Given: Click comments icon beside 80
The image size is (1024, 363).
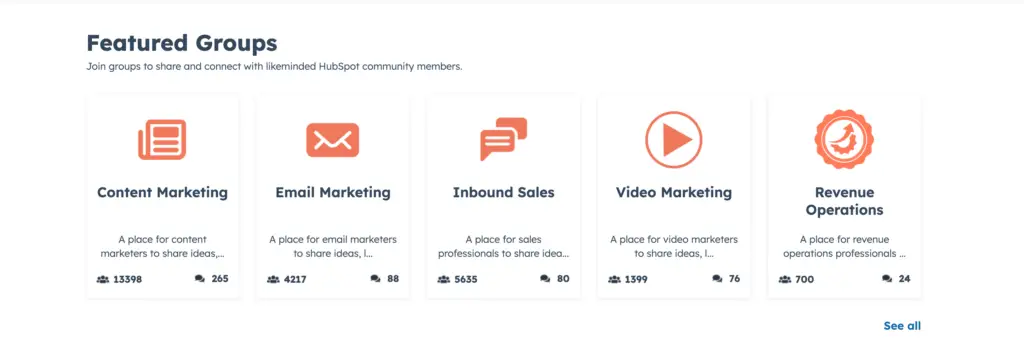Looking at the screenshot, I should 545,279.
